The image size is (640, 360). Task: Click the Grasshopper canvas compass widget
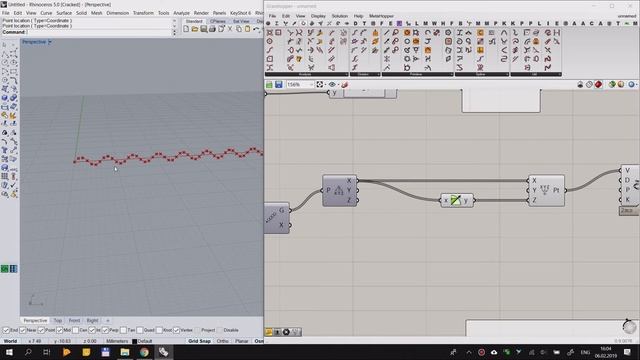point(629,326)
